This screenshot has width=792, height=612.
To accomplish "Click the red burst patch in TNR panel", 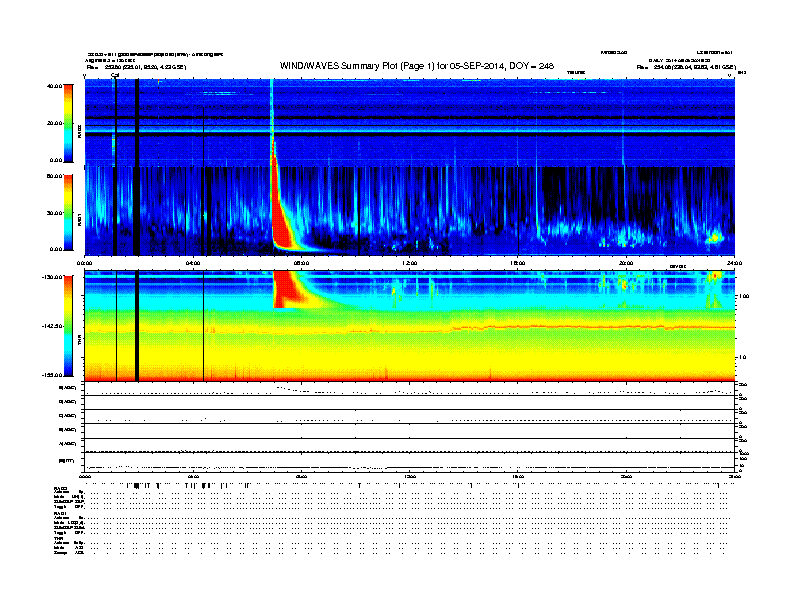I will pyautogui.click(x=284, y=289).
